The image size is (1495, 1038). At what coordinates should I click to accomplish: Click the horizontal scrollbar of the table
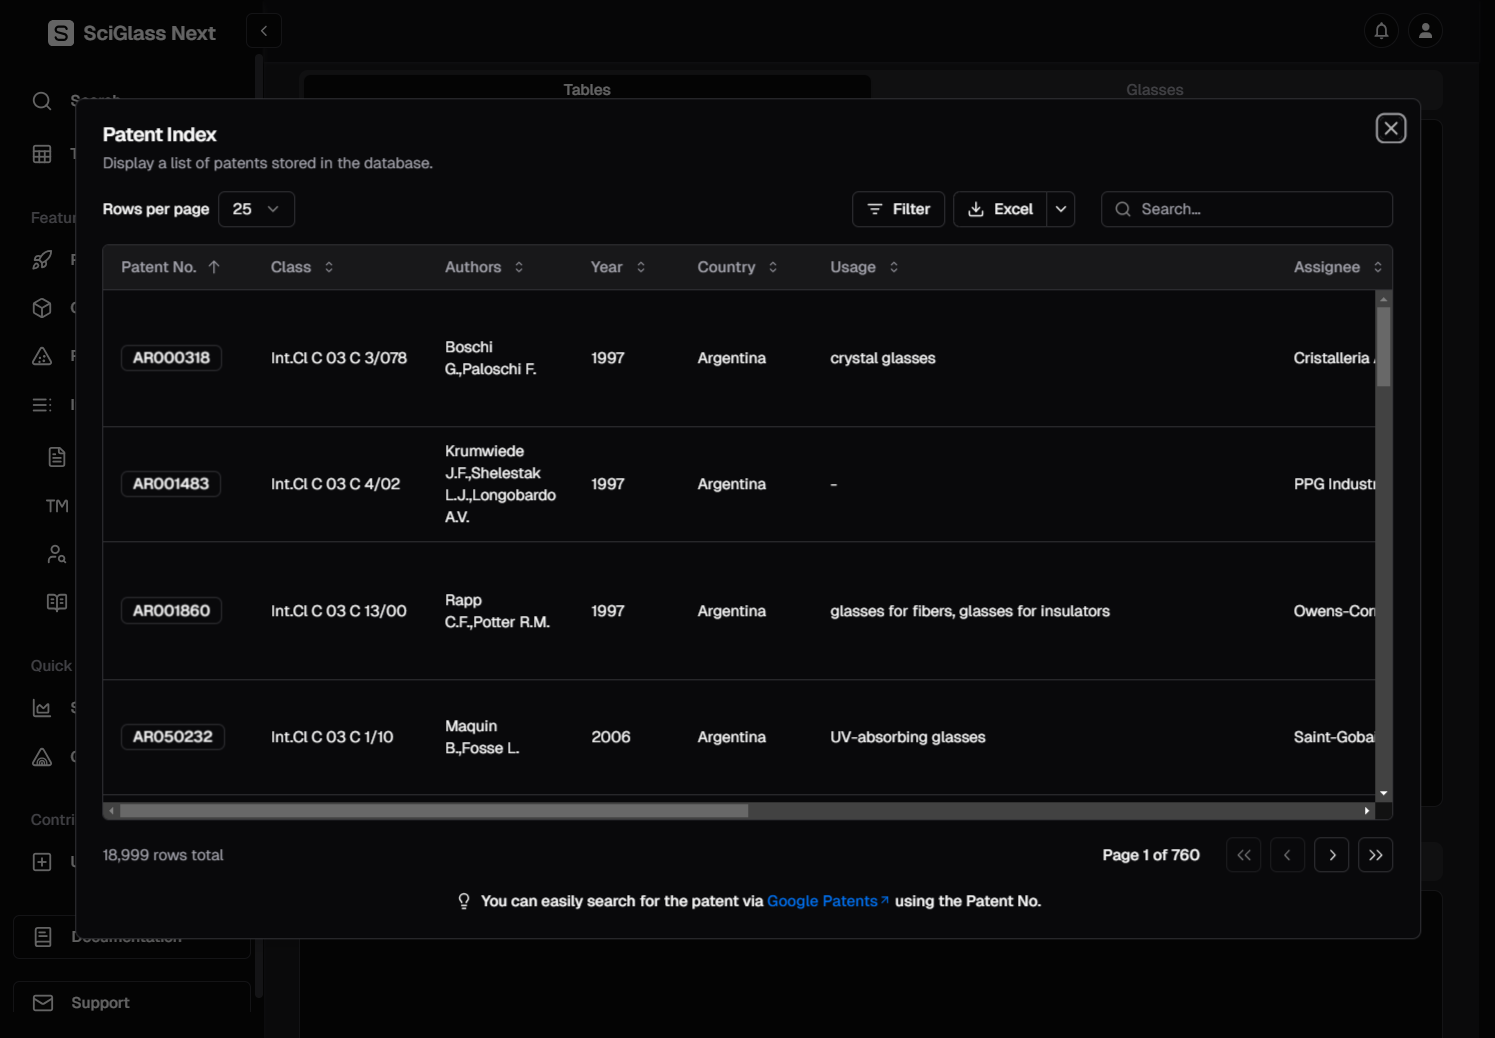[434, 811]
